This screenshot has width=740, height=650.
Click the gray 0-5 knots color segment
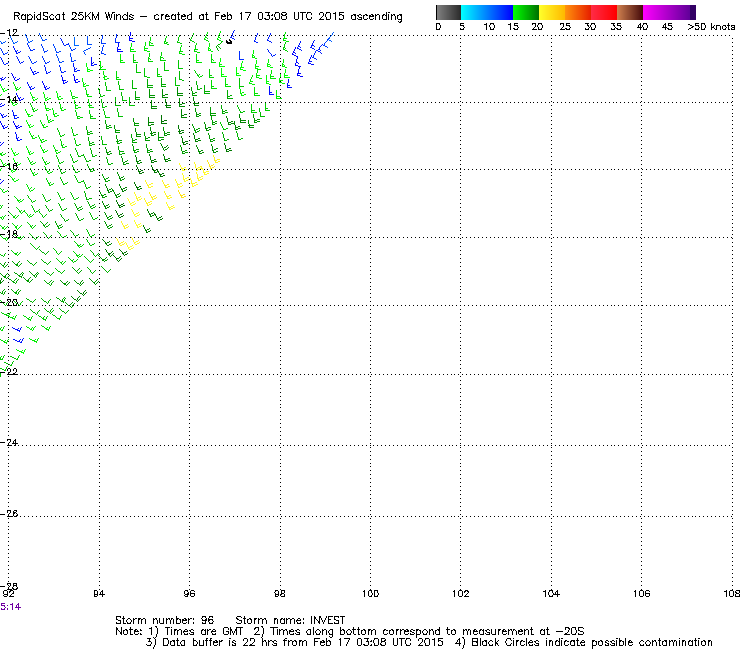(x=448, y=12)
